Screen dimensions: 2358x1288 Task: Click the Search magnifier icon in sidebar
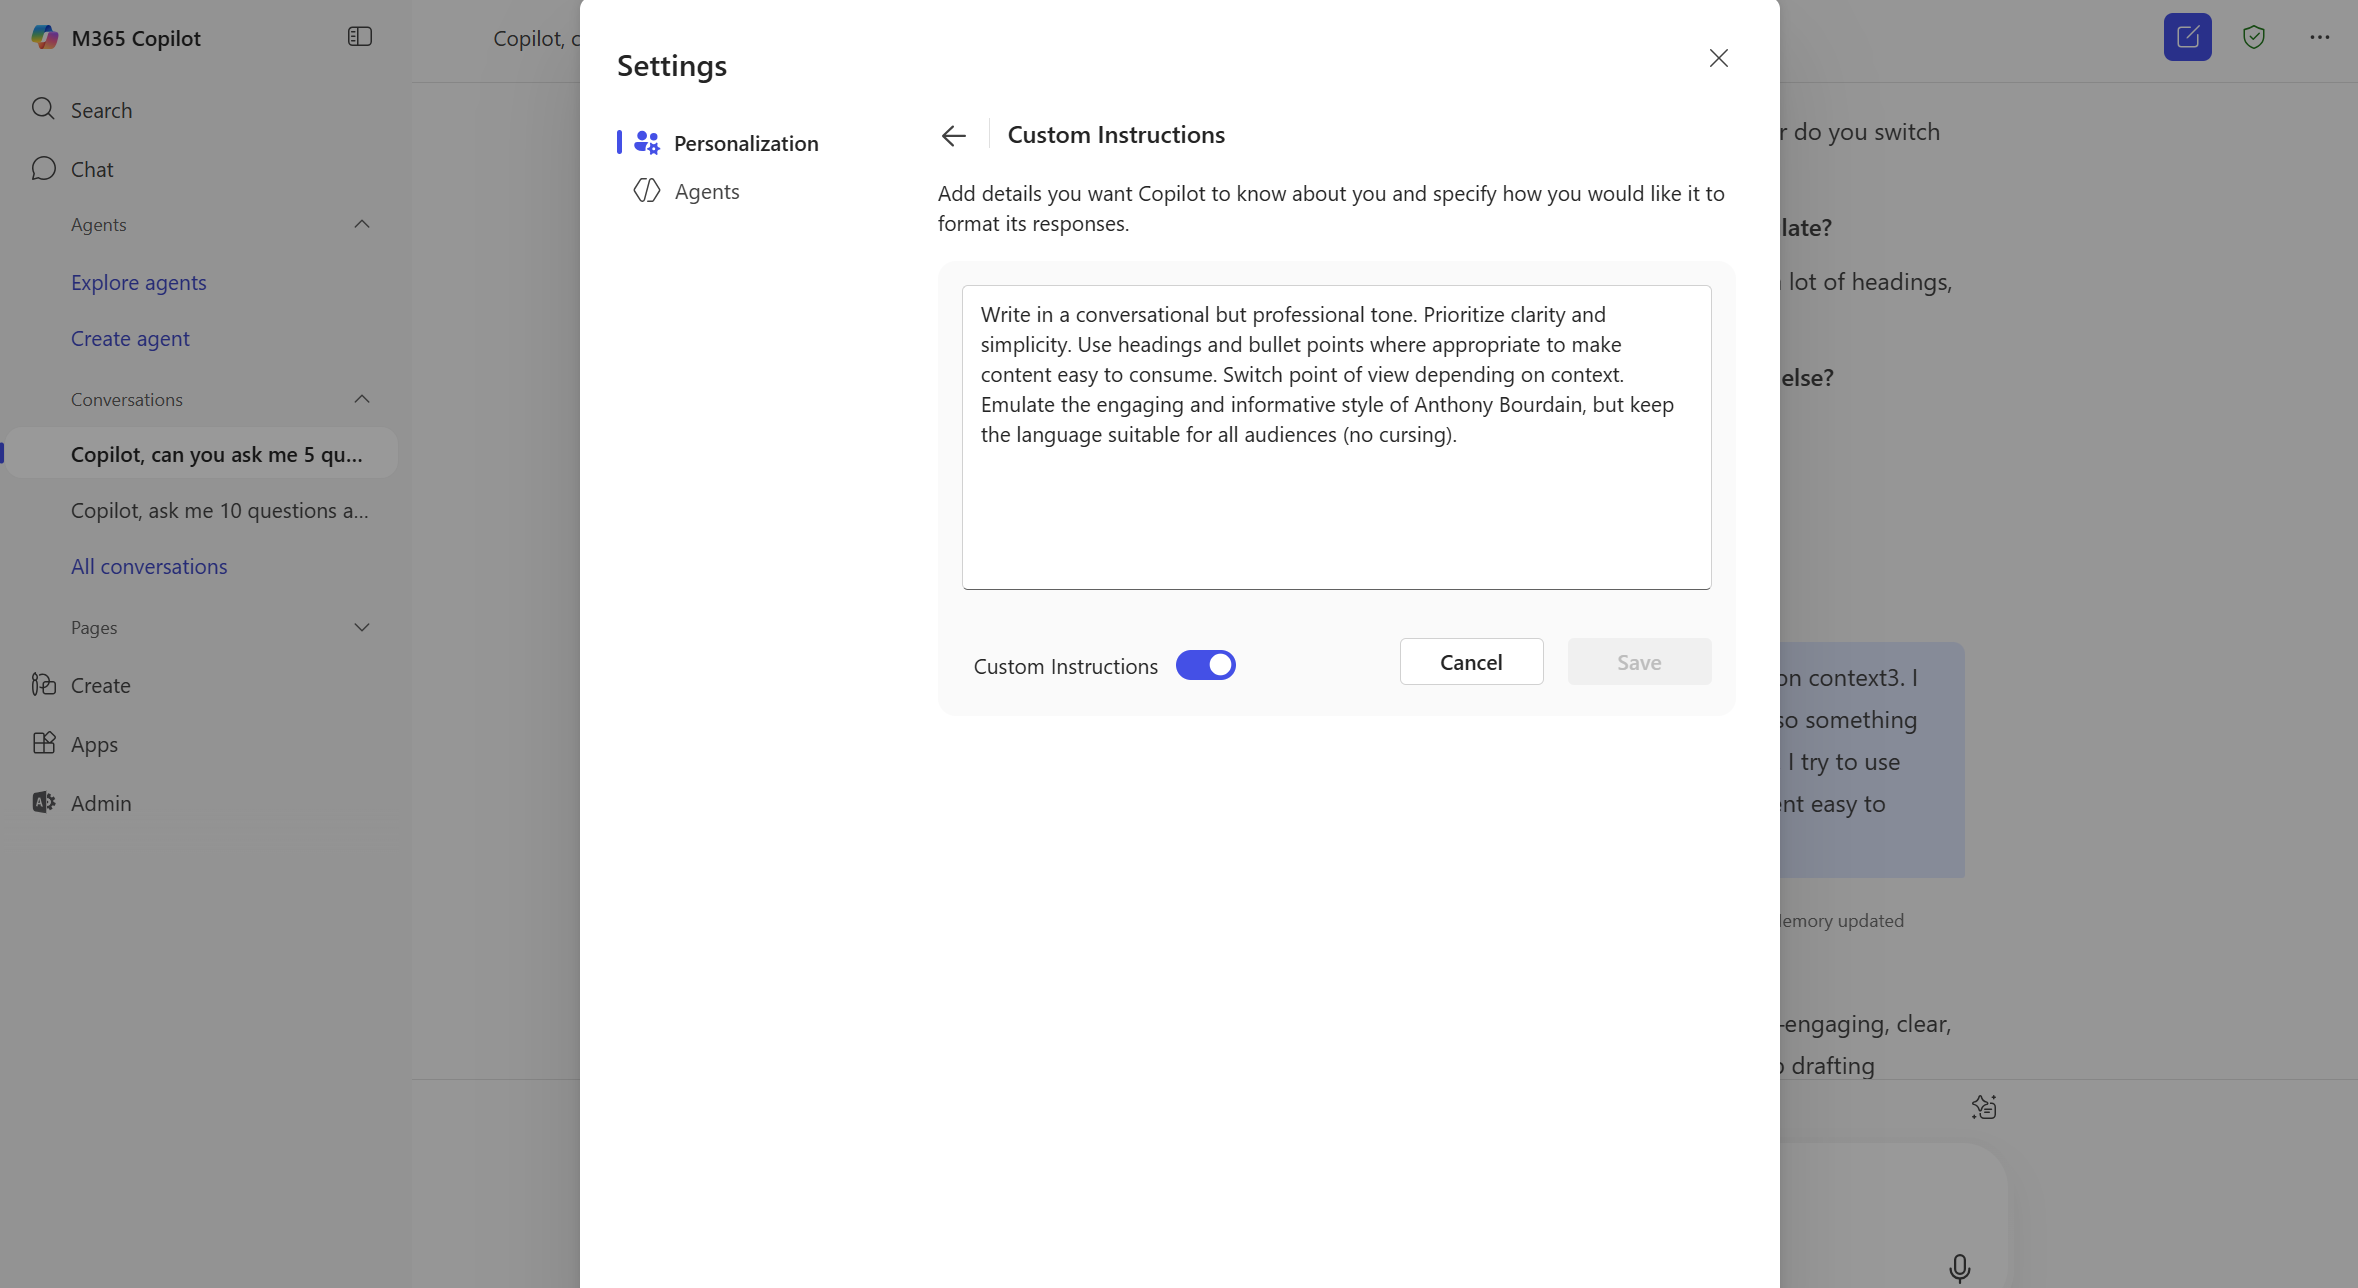tap(43, 109)
